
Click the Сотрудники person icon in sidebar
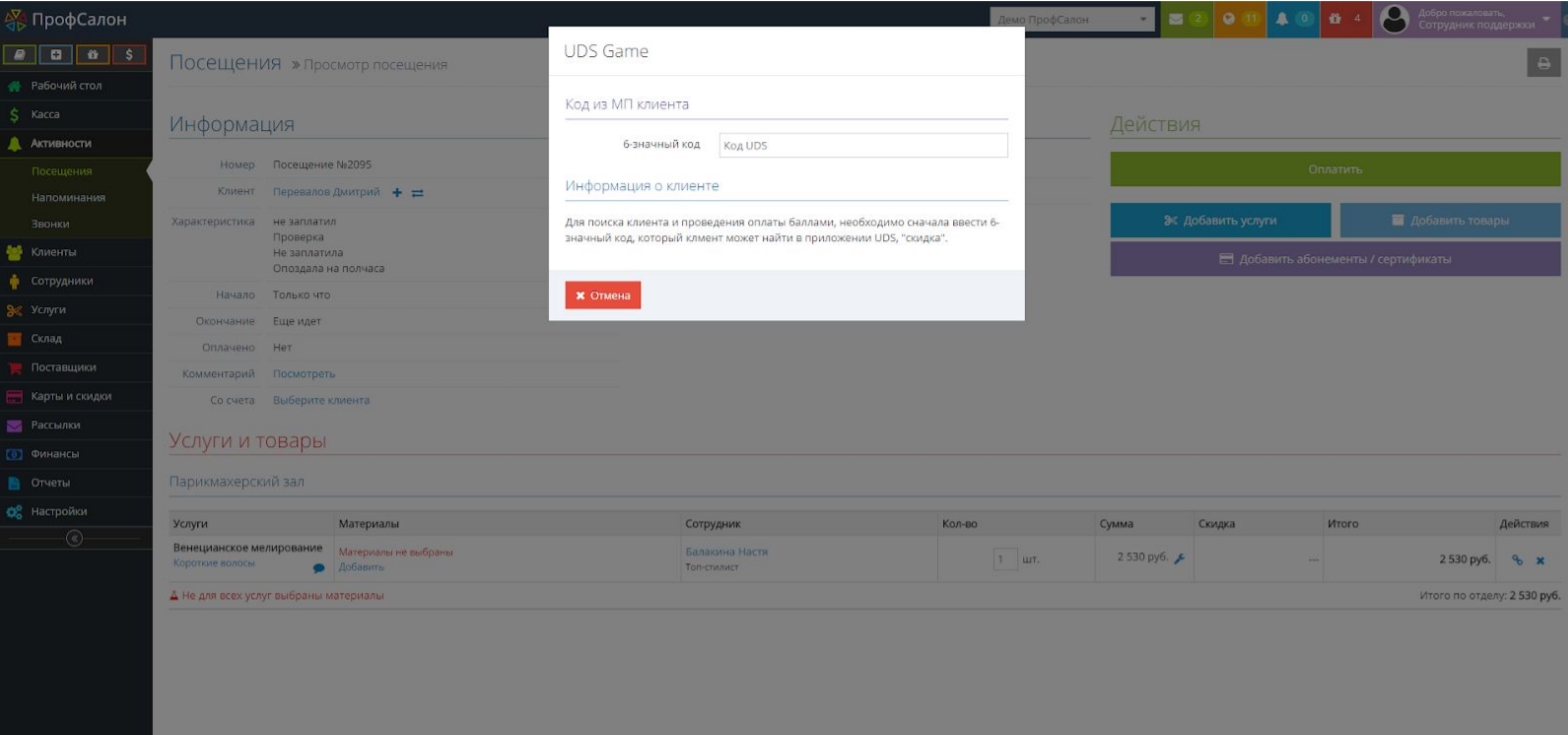(14, 282)
